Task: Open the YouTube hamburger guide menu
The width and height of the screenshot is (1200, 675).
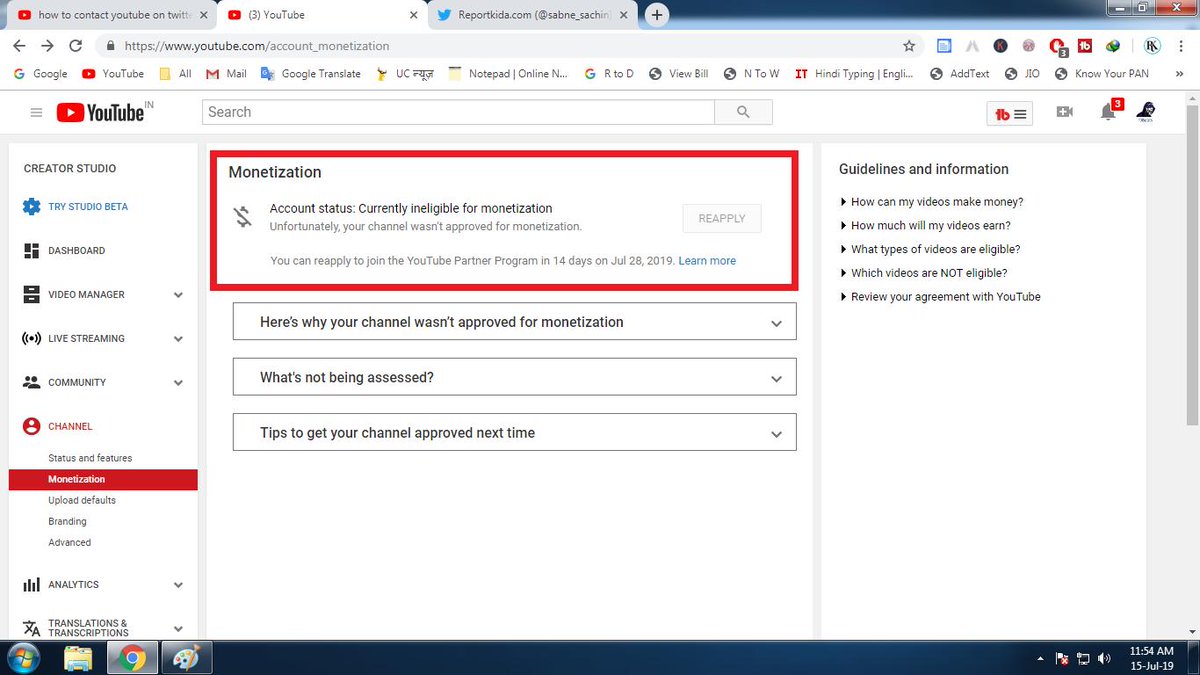Action: 36,113
